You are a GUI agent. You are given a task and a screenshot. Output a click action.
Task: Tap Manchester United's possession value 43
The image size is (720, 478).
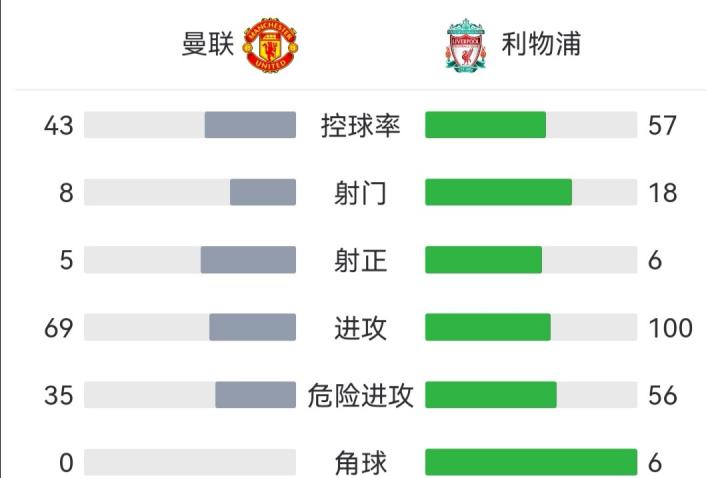[59, 125]
